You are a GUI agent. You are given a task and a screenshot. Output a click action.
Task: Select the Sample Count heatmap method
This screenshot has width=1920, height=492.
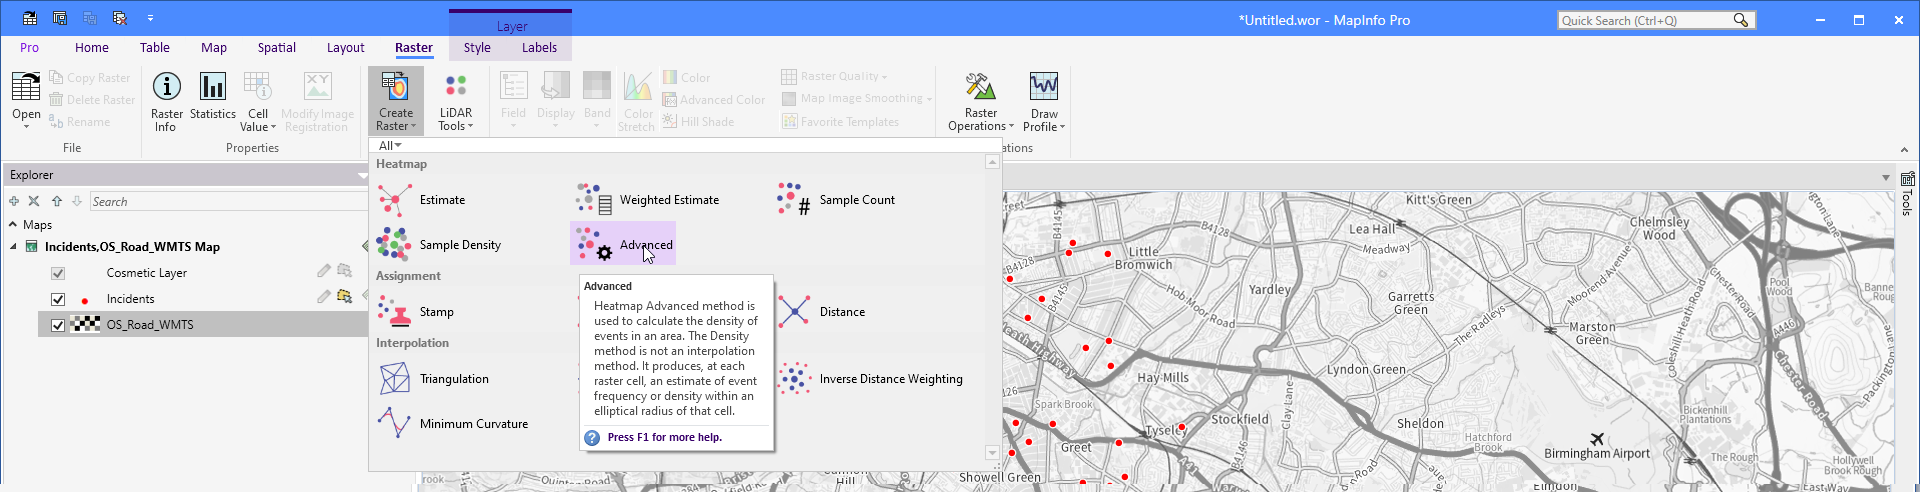click(836, 200)
